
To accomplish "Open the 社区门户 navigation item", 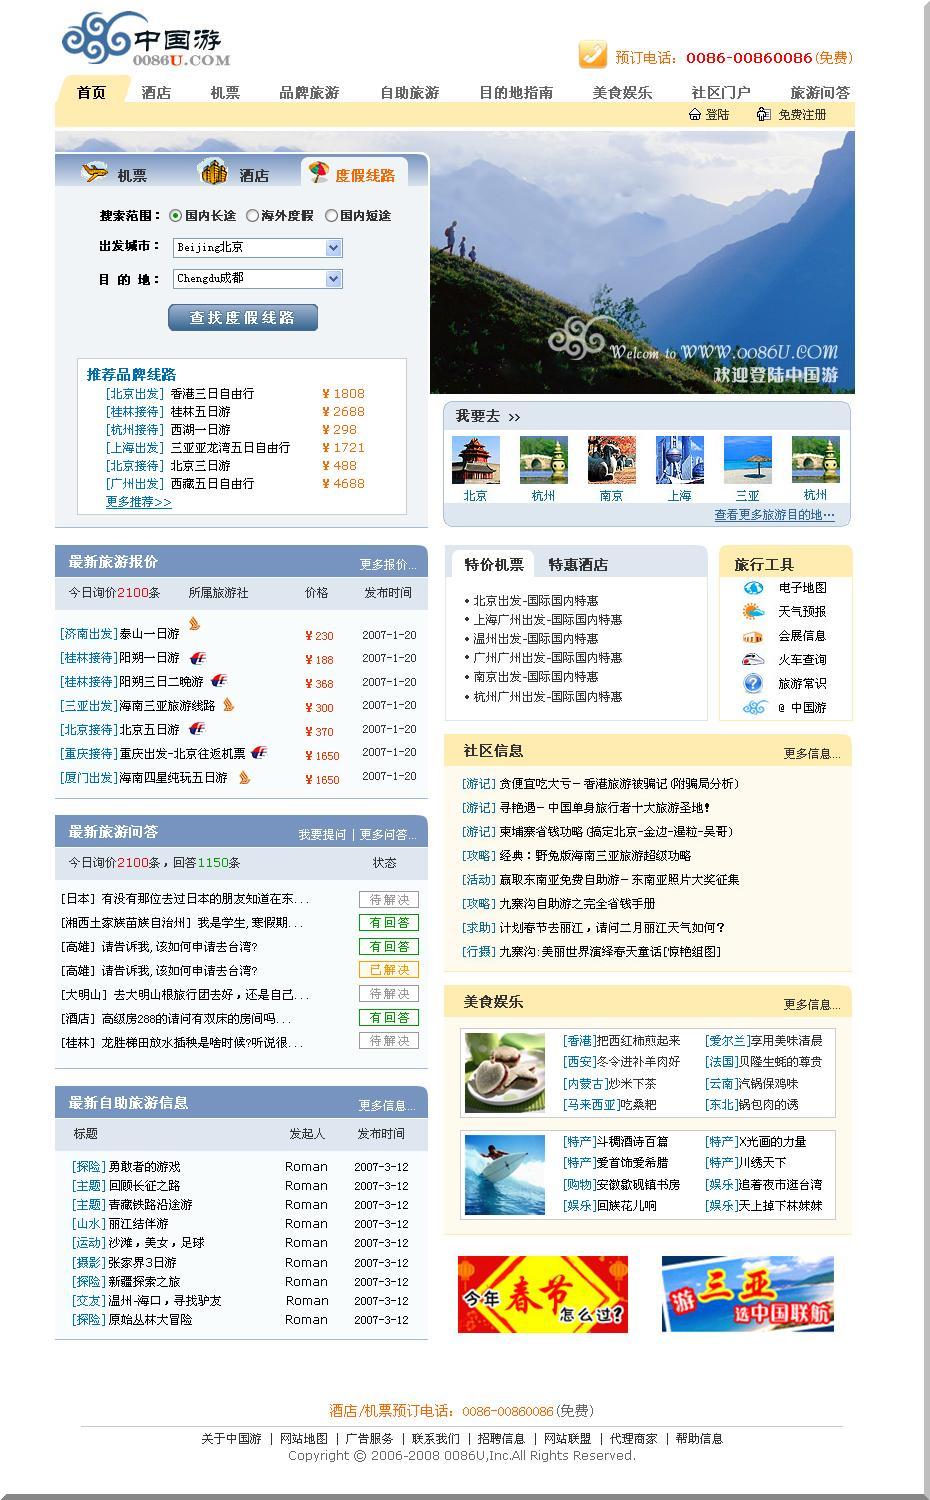I will click(721, 92).
